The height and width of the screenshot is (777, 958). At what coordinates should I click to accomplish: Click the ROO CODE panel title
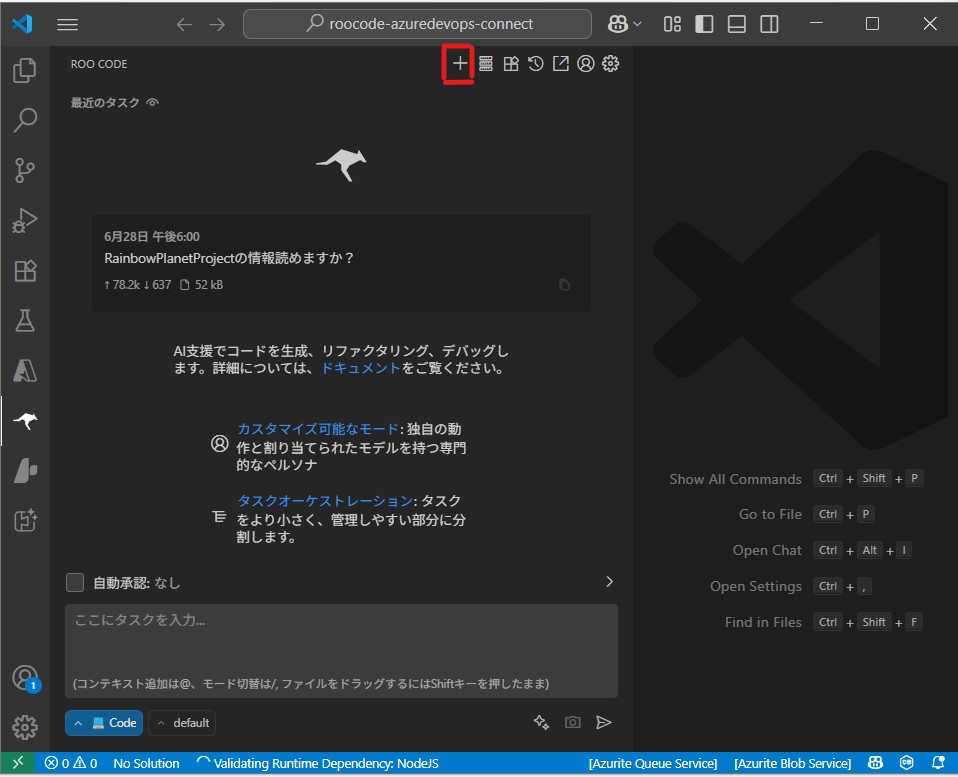point(99,64)
